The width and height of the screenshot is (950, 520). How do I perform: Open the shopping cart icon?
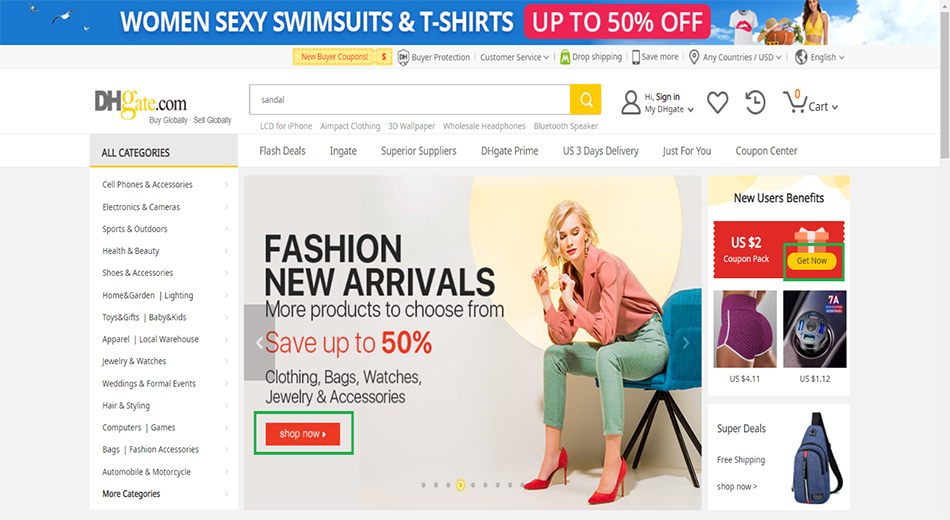coord(794,102)
